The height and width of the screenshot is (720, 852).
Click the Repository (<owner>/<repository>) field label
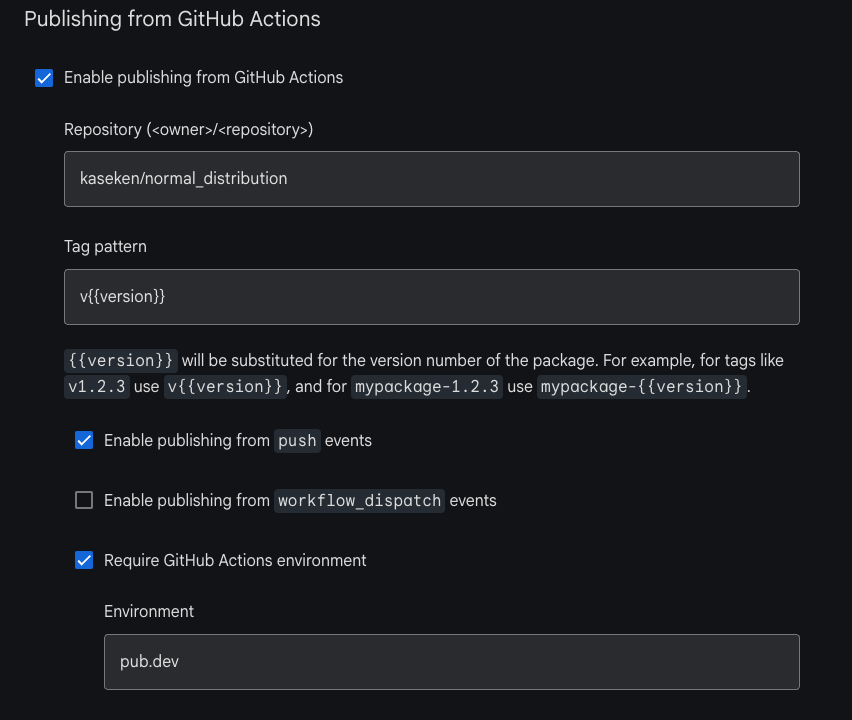click(x=189, y=129)
